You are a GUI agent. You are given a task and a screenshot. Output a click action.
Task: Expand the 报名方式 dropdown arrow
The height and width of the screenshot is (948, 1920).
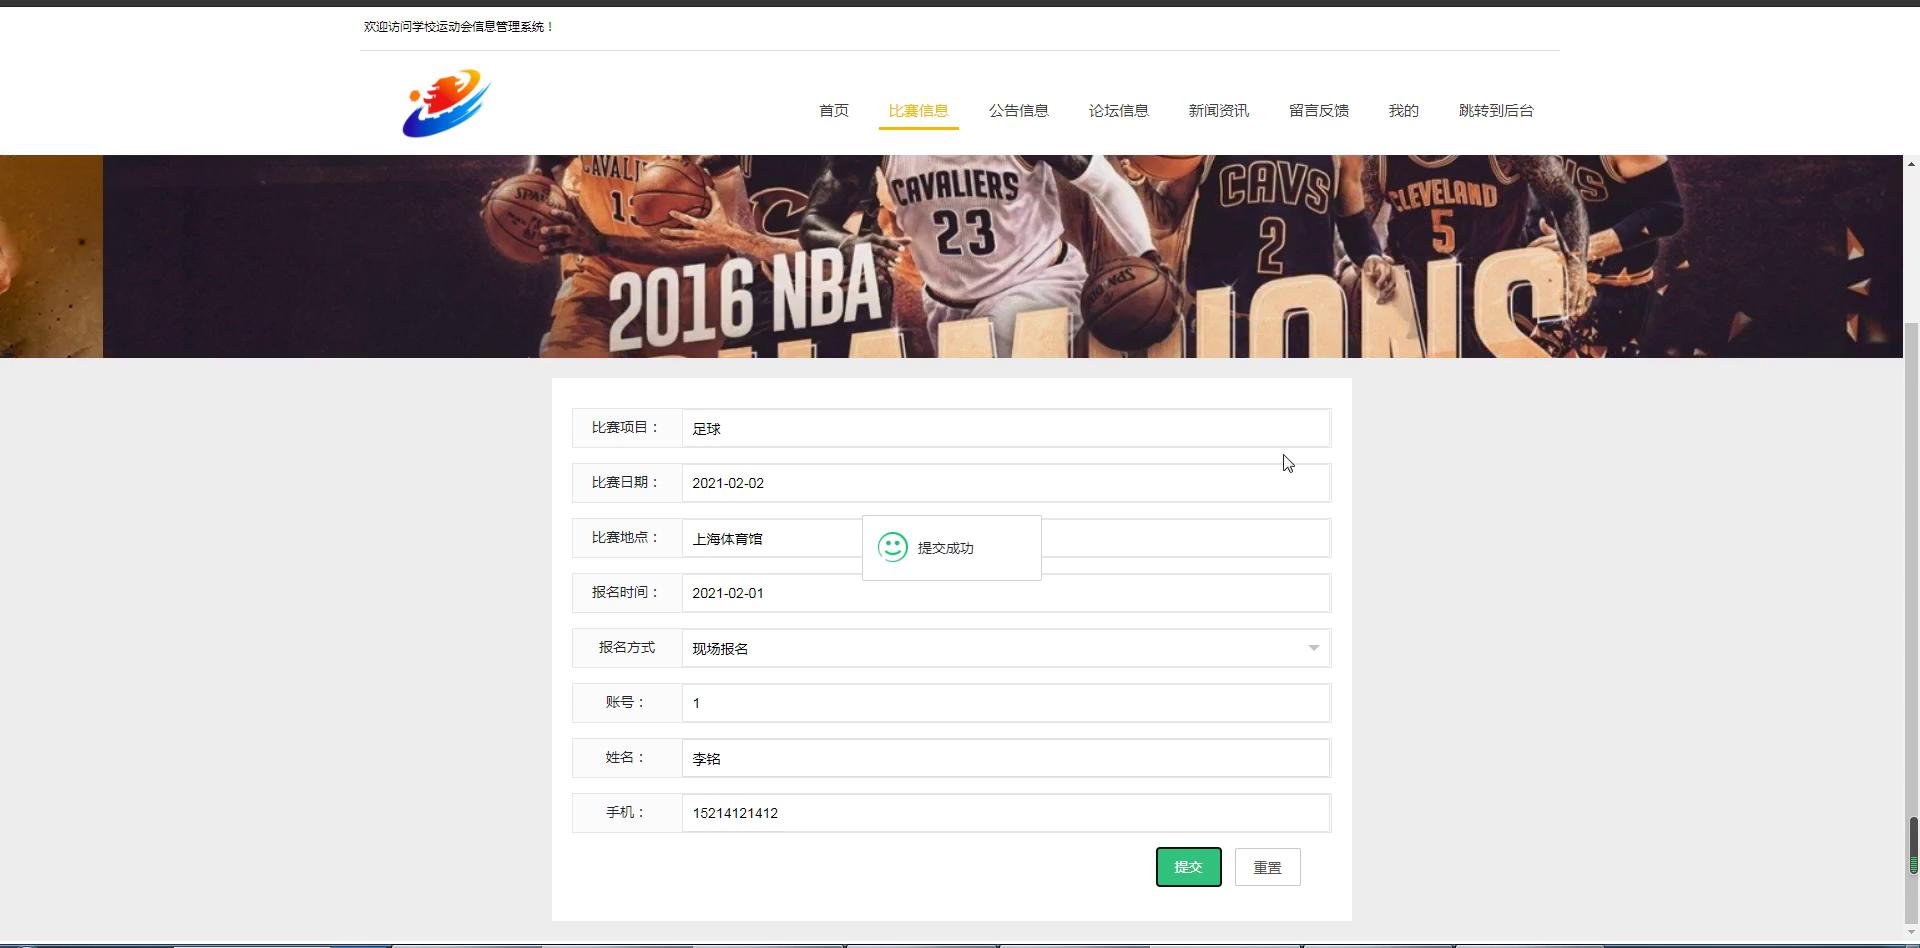click(x=1314, y=648)
